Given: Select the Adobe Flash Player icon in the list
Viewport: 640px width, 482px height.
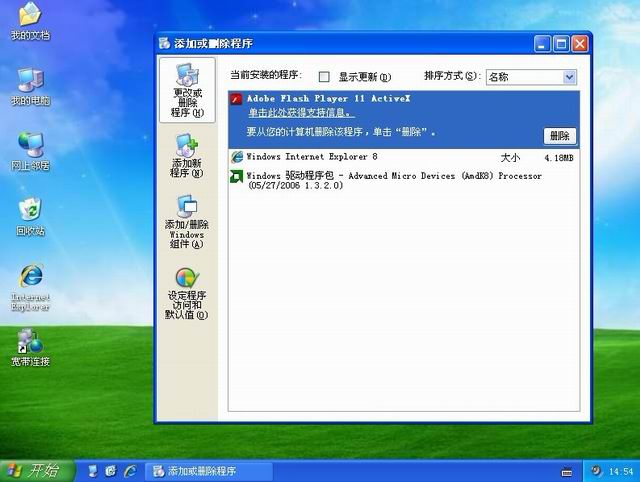Looking at the screenshot, I should [236, 99].
